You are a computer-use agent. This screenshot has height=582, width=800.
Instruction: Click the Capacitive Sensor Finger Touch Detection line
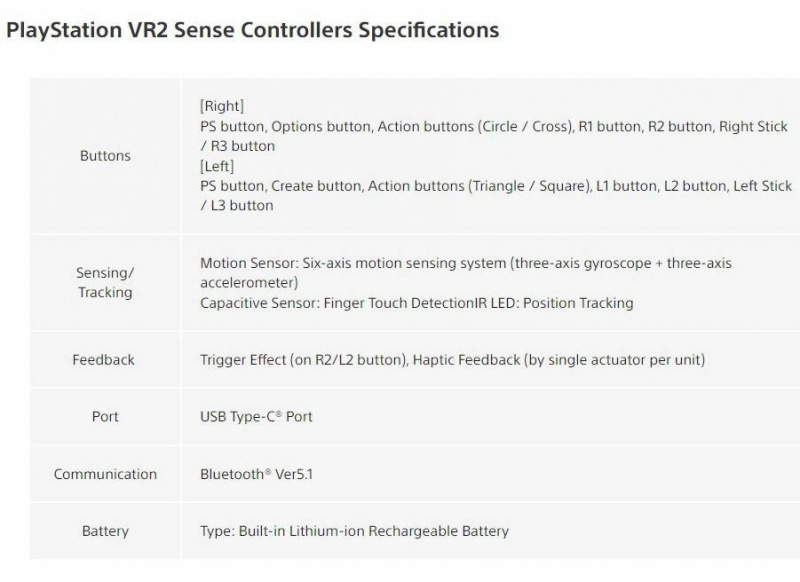click(x=416, y=302)
